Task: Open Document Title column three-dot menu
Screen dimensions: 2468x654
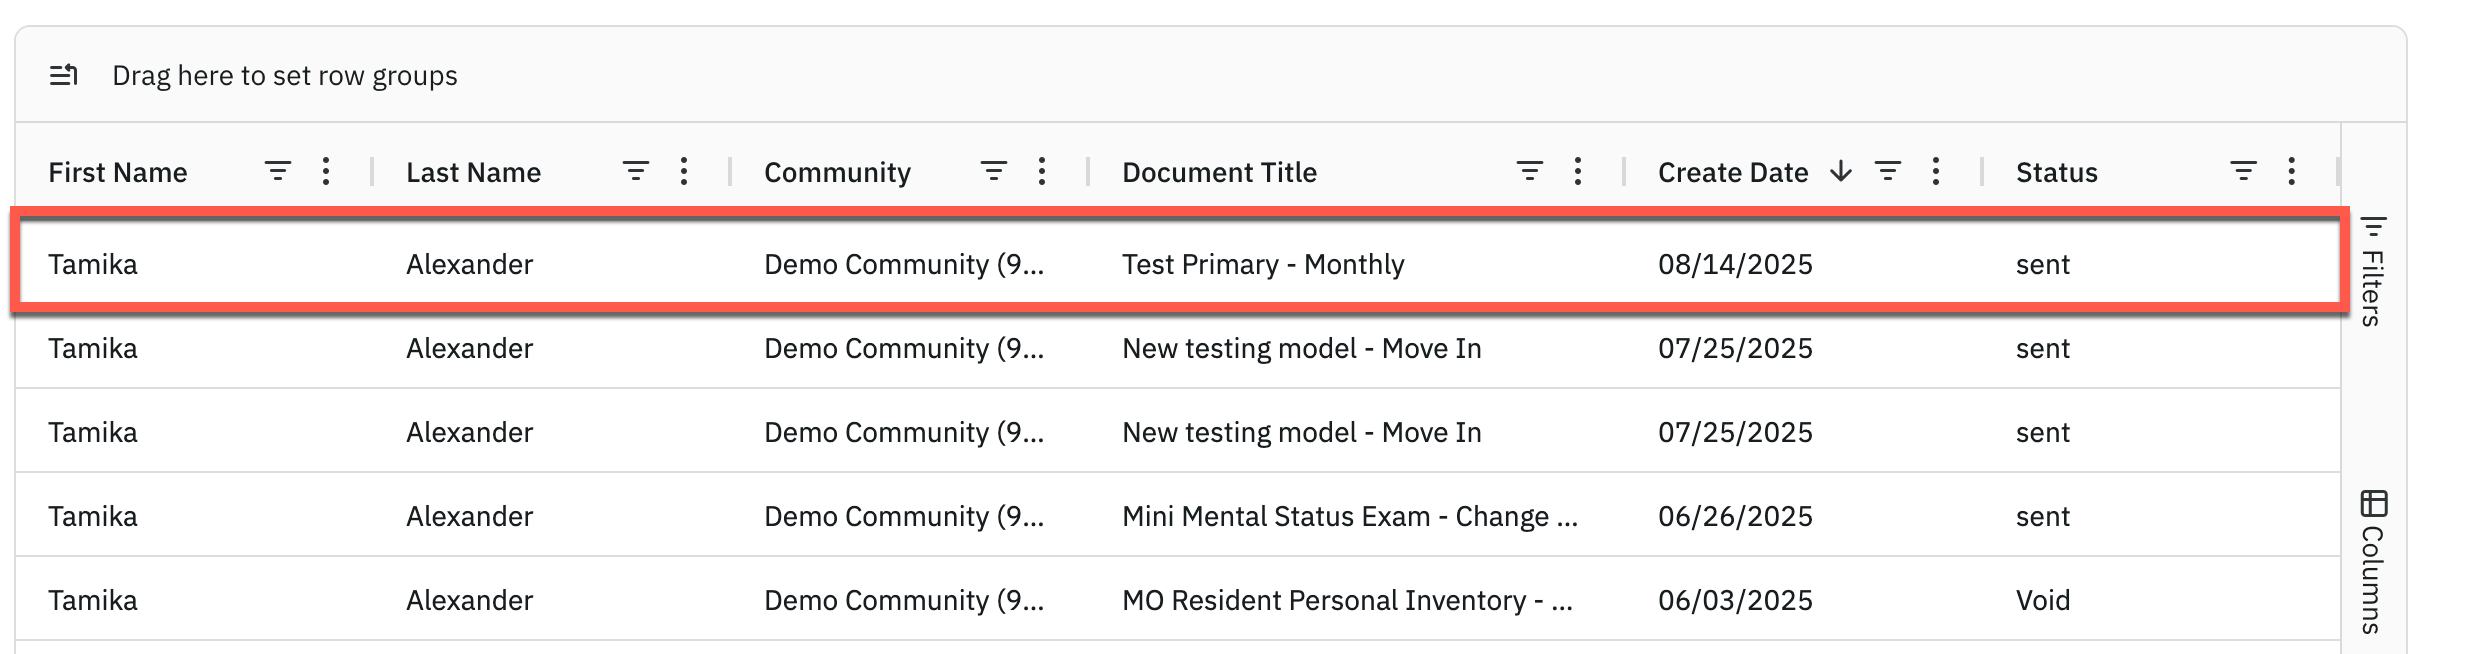Action: pyautogui.click(x=1578, y=172)
